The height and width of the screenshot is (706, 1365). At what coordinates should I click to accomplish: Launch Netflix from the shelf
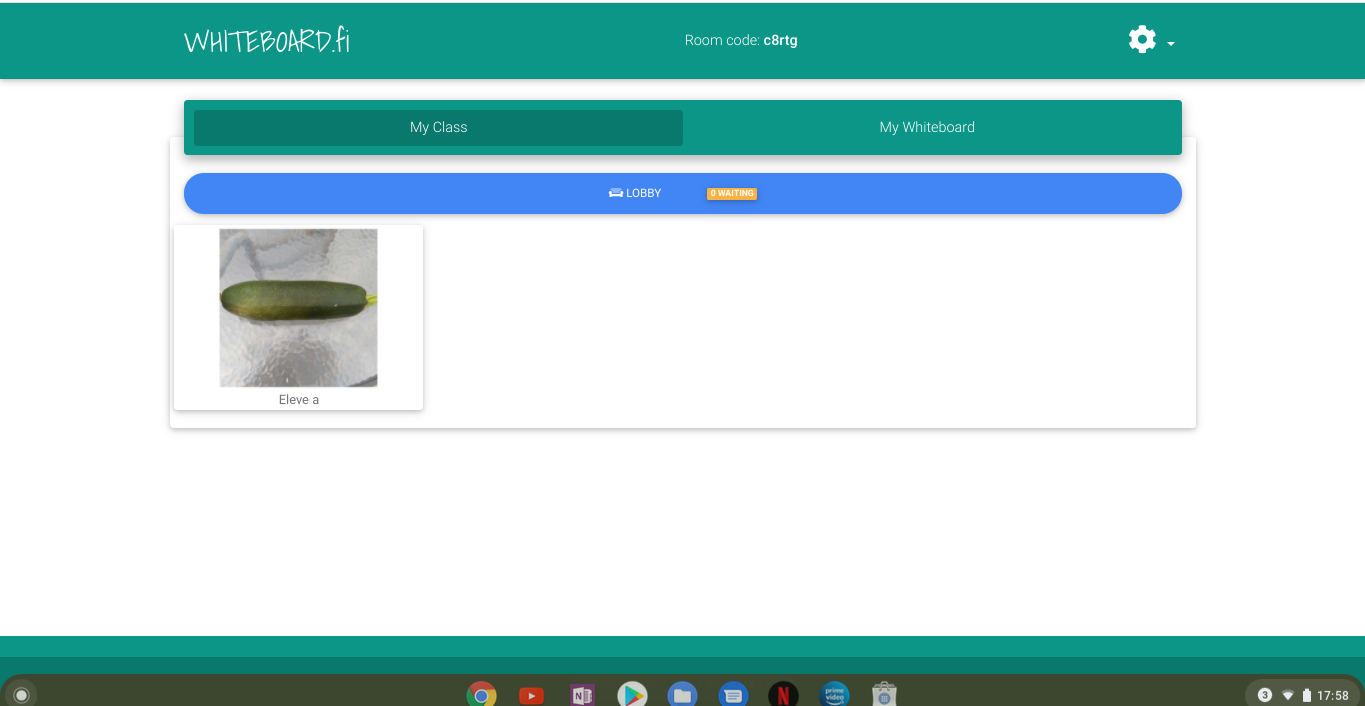(x=783, y=695)
